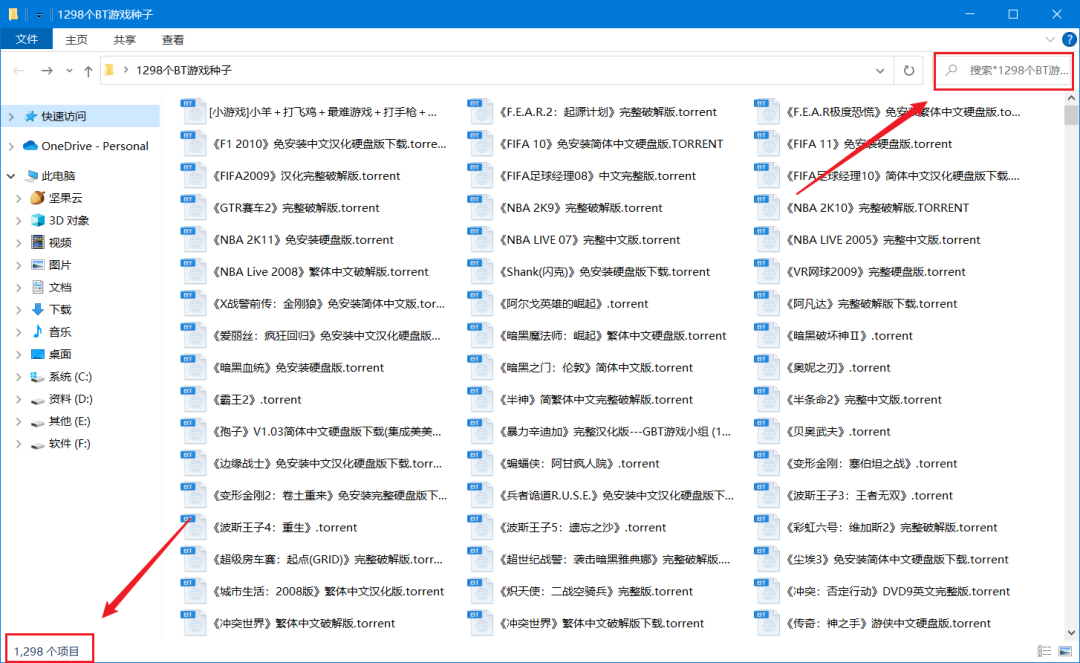Switch to the 共享 ribbon tab

pos(125,40)
